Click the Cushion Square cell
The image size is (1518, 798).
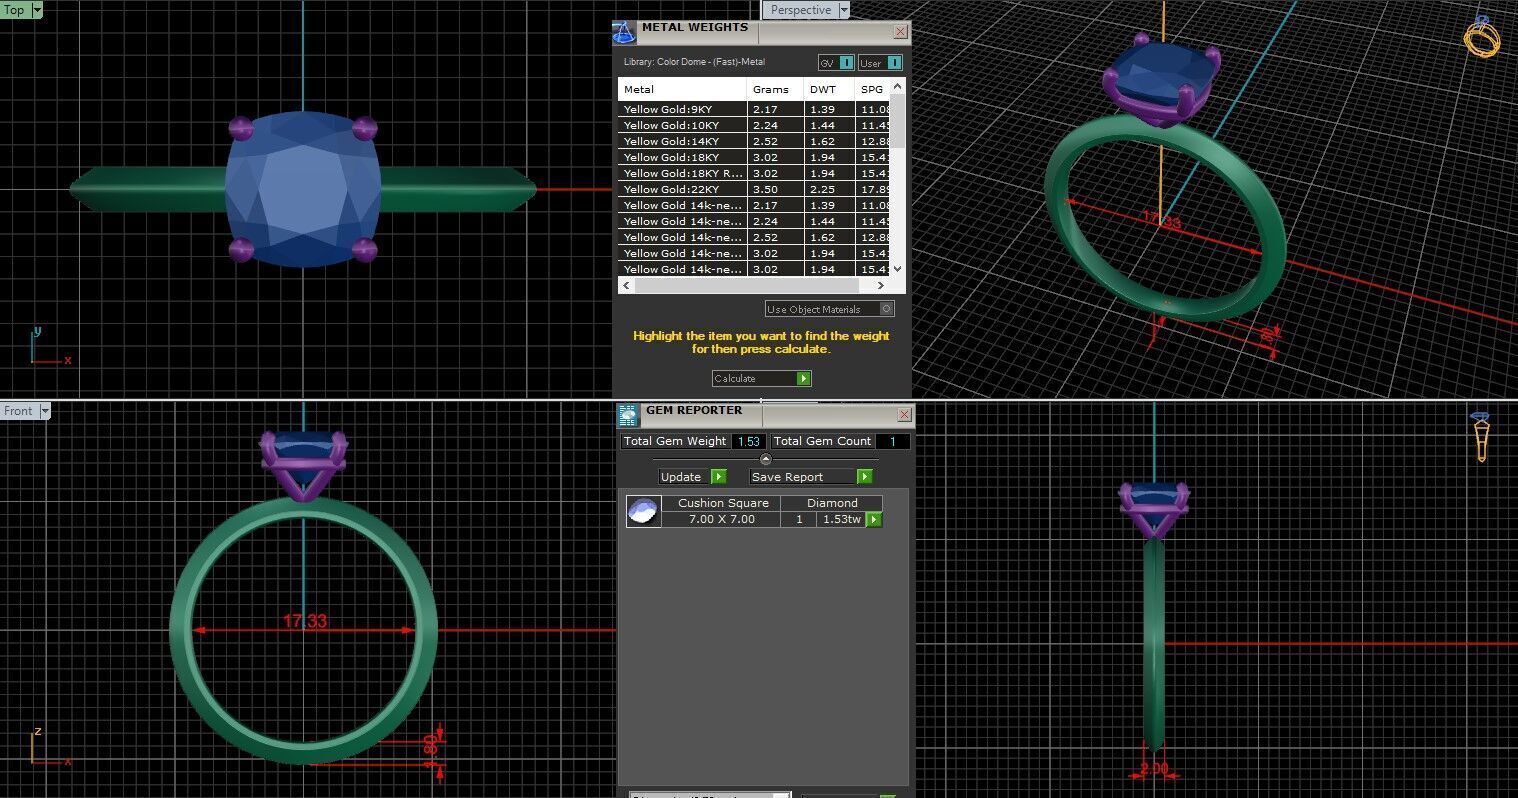coord(722,503)
